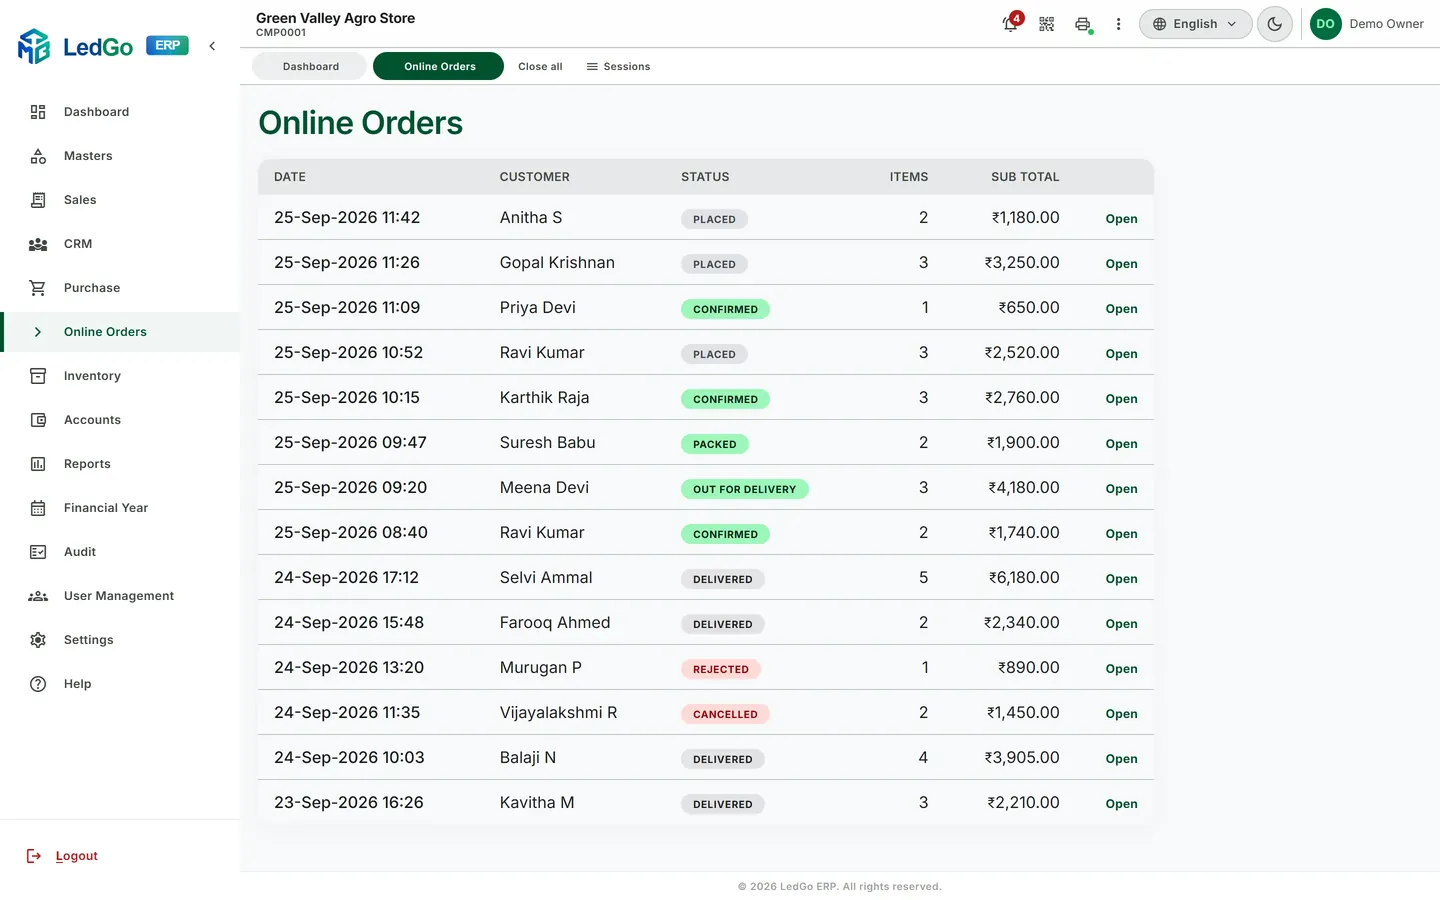Open Murugan P's rejected order
The height and width of the screenshot is (900, 1440).
click(1121, 669)
